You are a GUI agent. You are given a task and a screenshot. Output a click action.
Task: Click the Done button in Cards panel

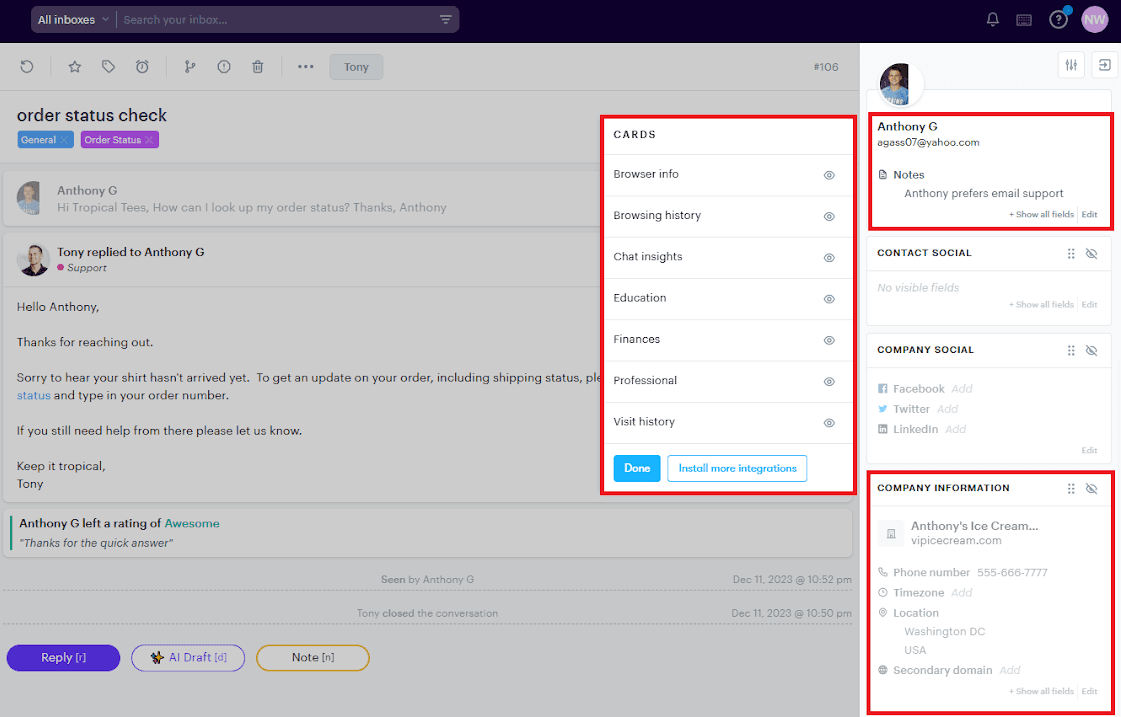coord(637,467)
